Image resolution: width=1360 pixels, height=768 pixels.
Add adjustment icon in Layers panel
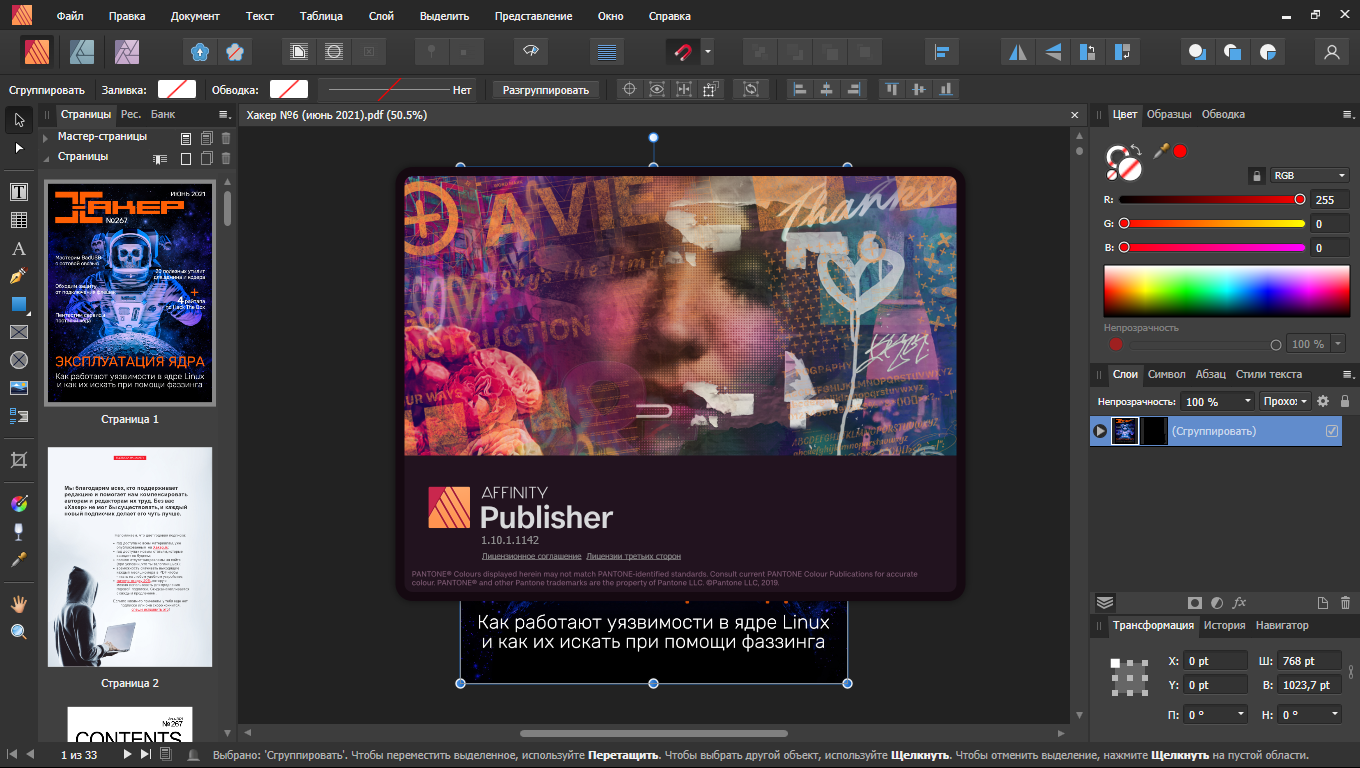(x=1217, y=602)
